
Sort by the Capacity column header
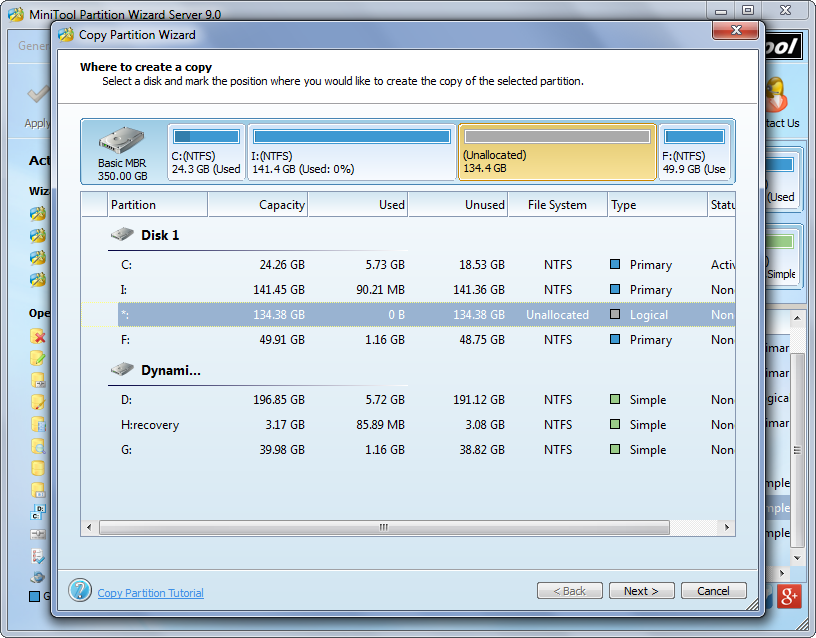pos(258,205)
